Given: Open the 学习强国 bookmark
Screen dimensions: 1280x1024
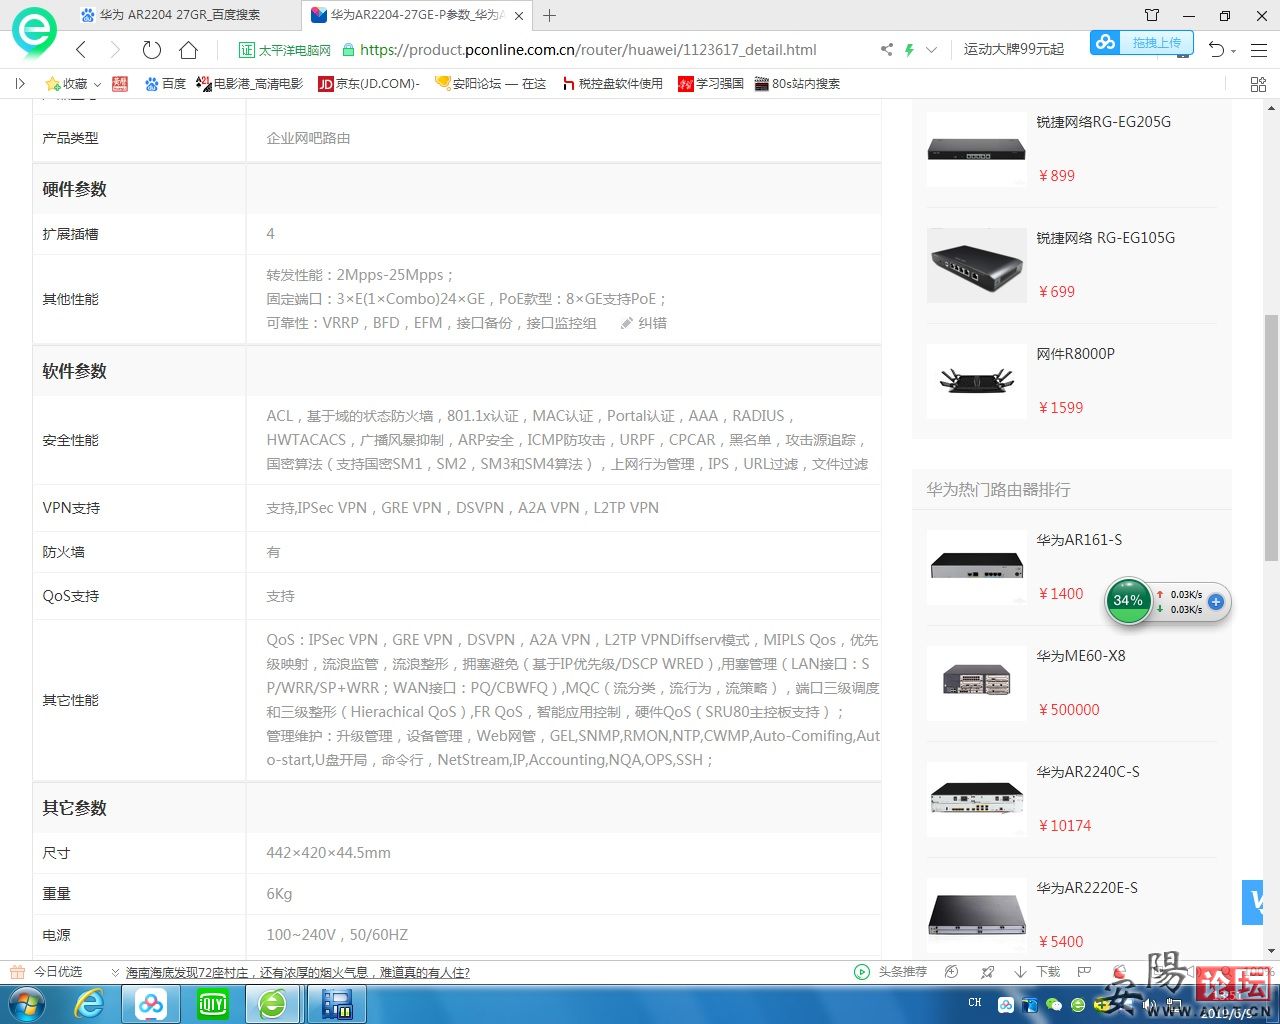Looking at the screenshot, I should [x=710, y=84].
